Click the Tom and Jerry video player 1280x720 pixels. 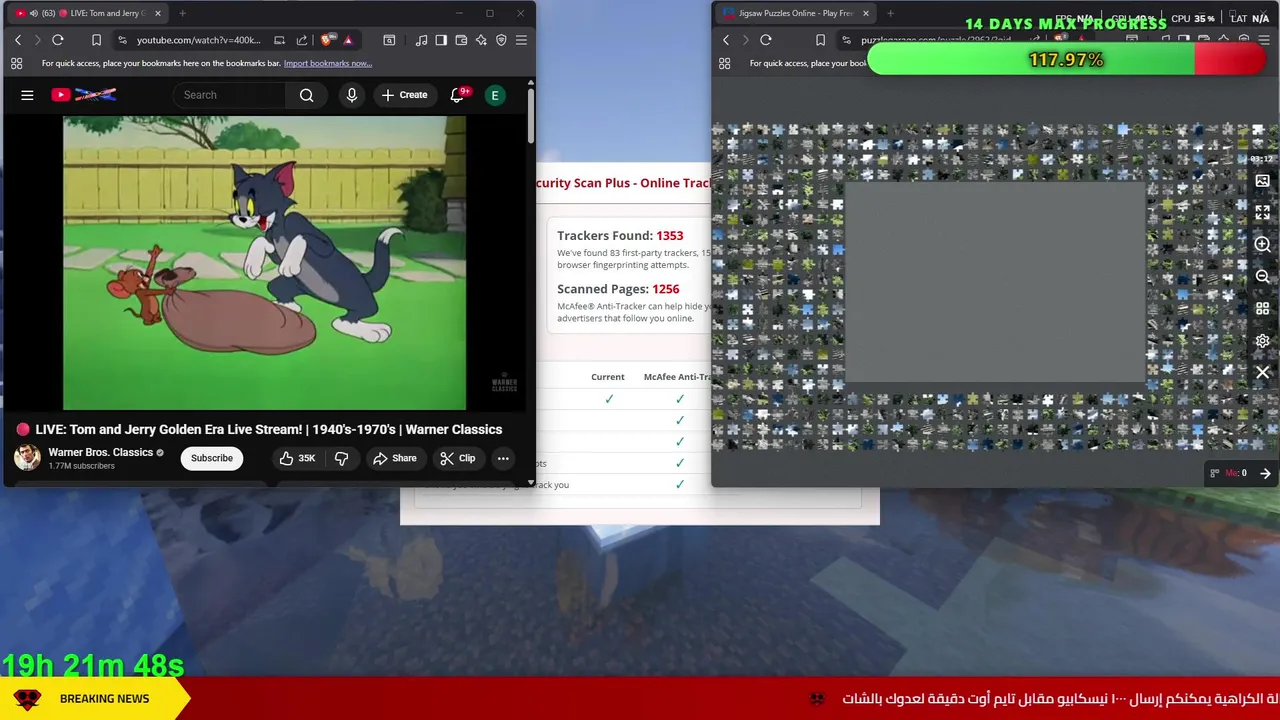coord(264,263)
